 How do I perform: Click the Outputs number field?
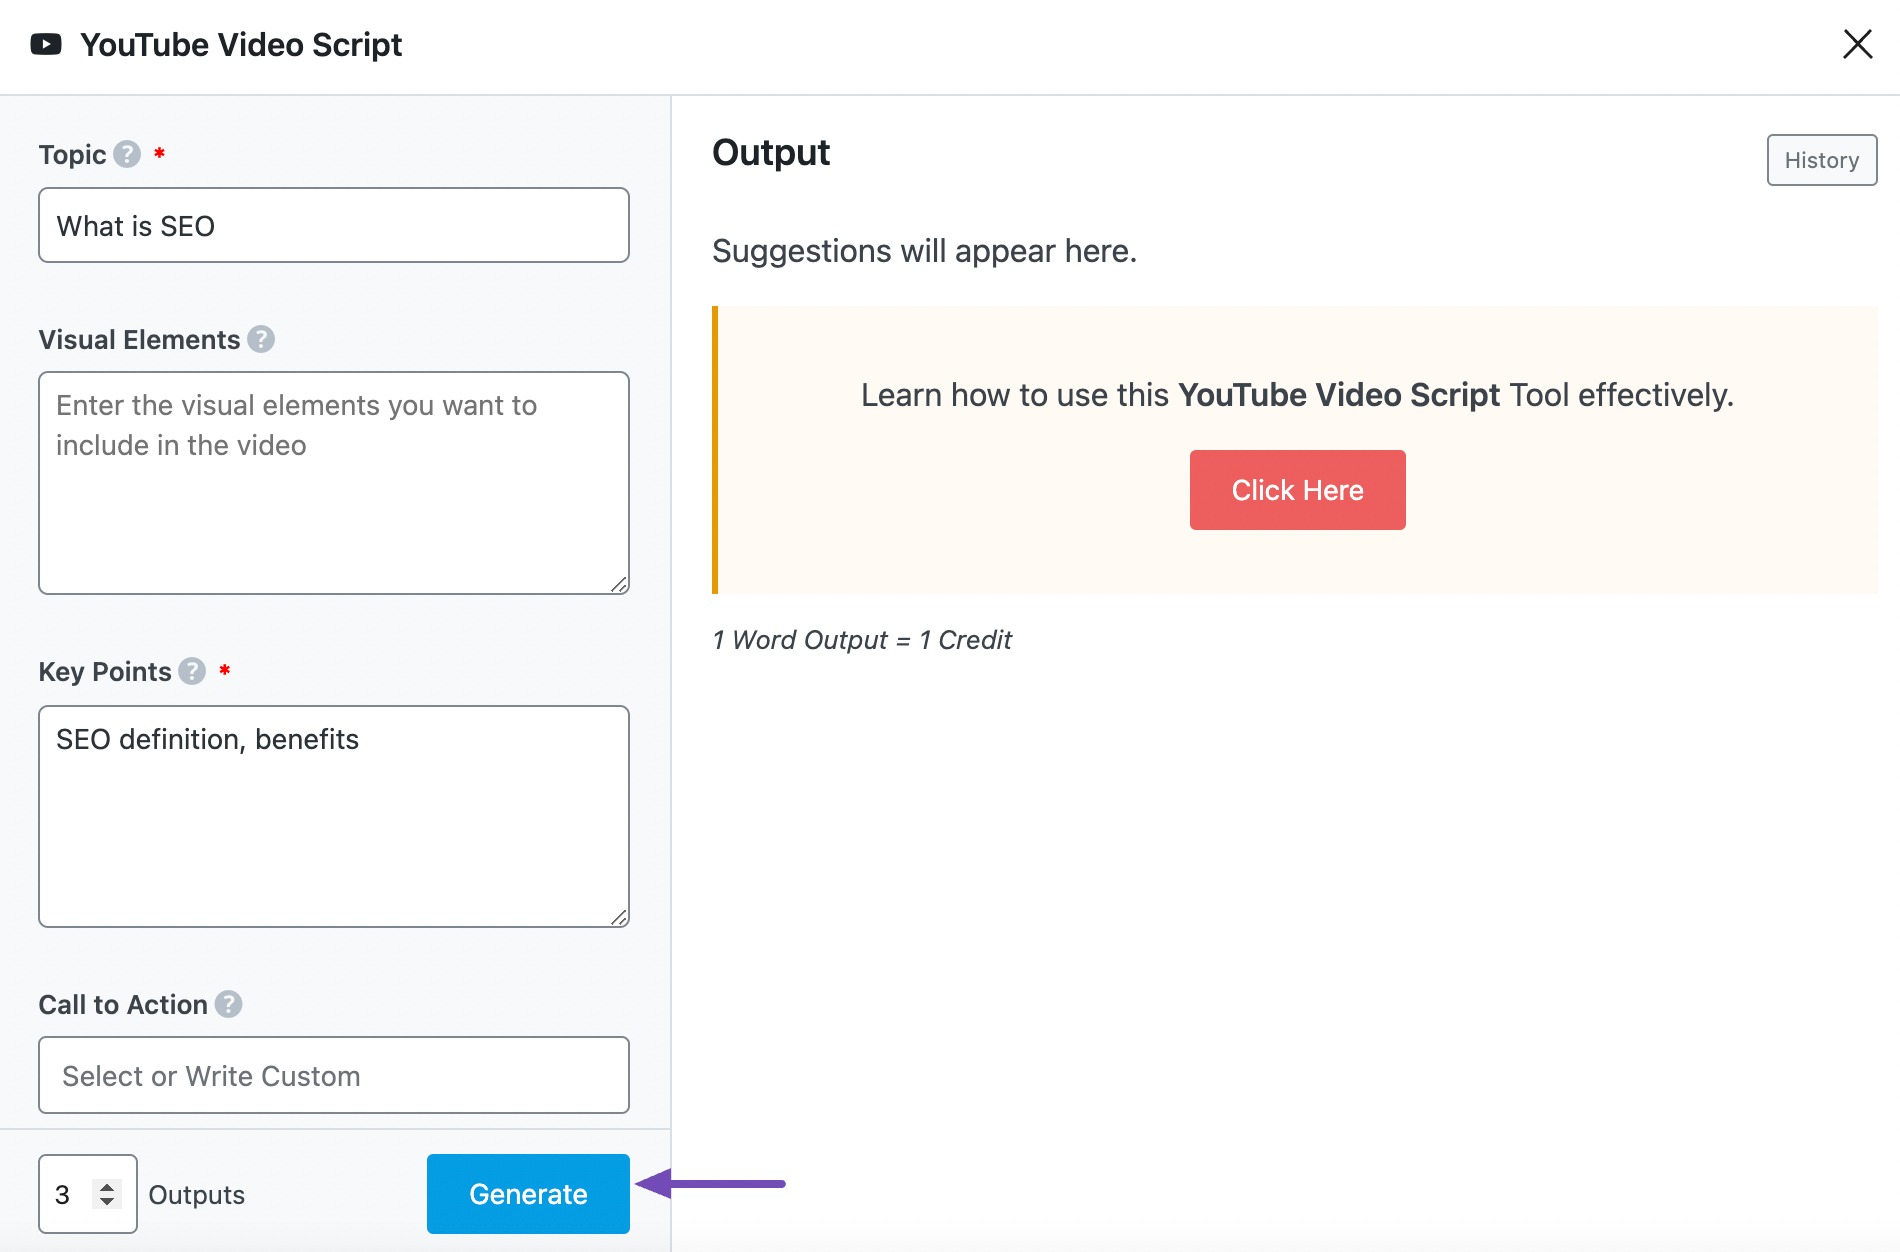pos(88,1194)
